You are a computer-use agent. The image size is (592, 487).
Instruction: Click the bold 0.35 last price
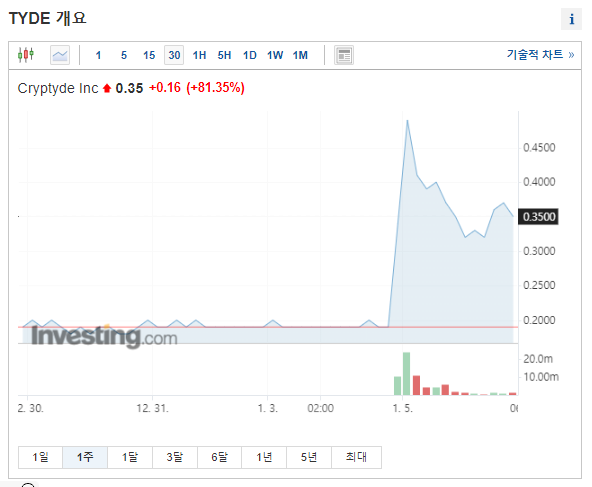129,88
